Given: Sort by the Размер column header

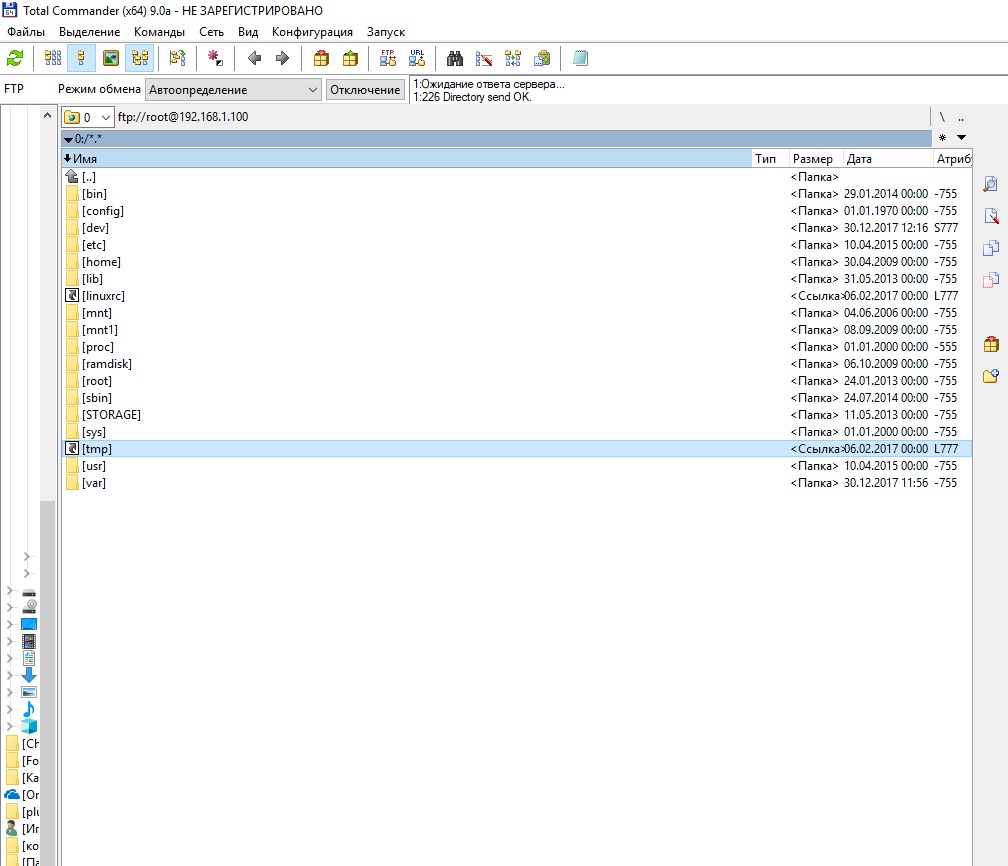Looking at the screenshot, I should coord(815,158).
